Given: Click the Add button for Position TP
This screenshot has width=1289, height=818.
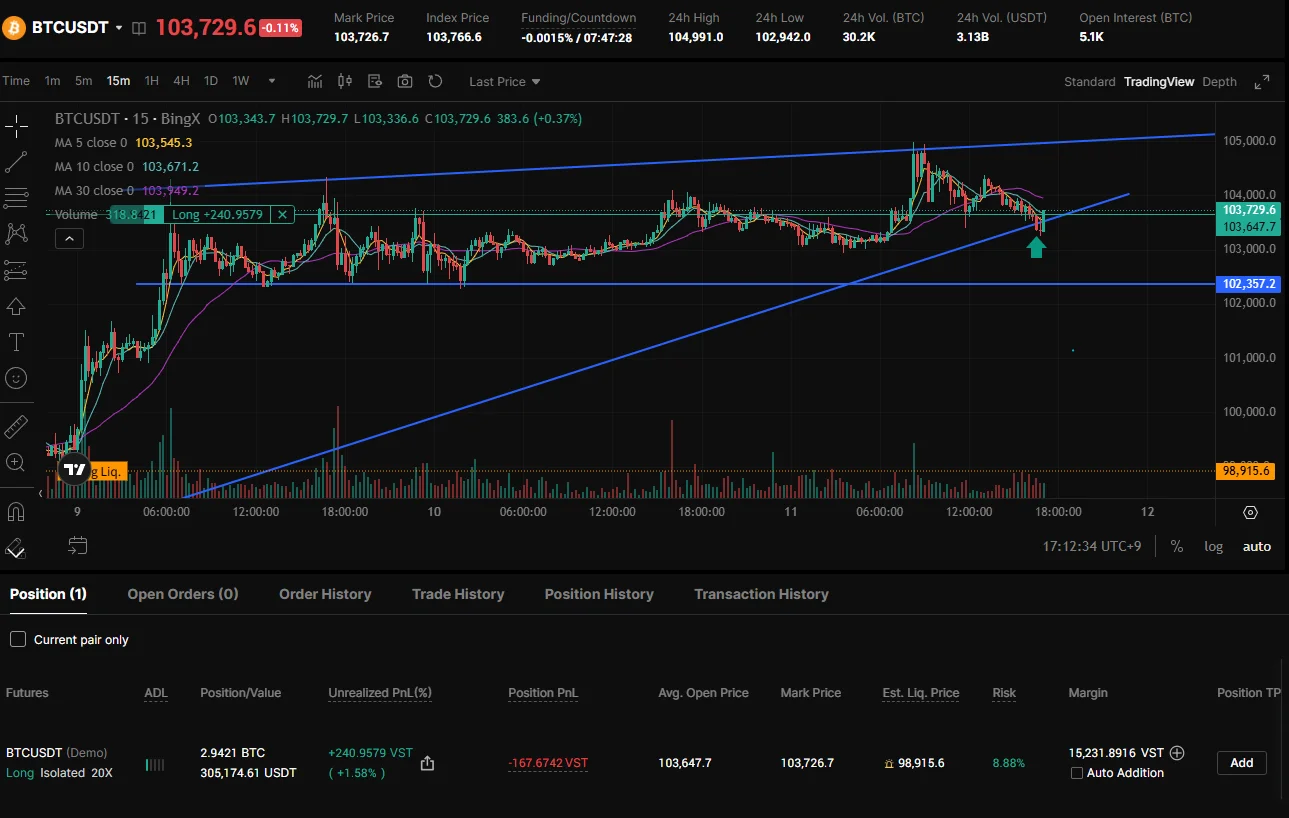Looking at the screenshot, I should [x=1242, y=763].
